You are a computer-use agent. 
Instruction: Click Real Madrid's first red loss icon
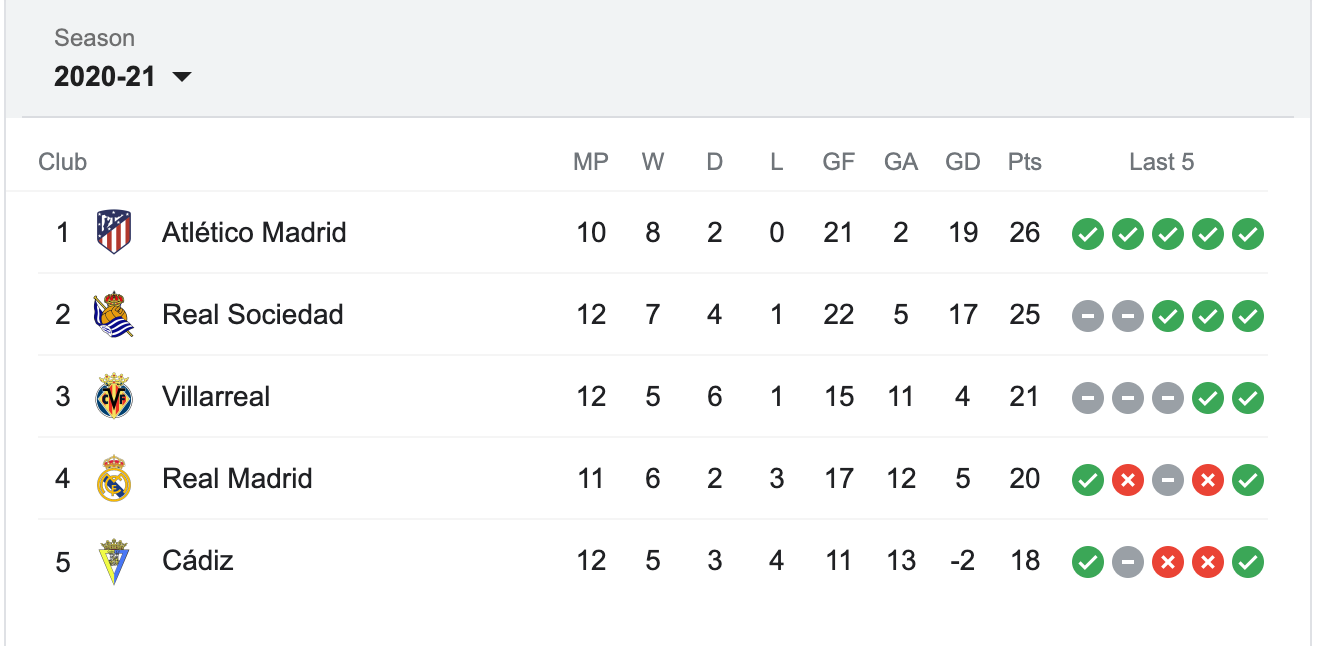pos(1127,481)
